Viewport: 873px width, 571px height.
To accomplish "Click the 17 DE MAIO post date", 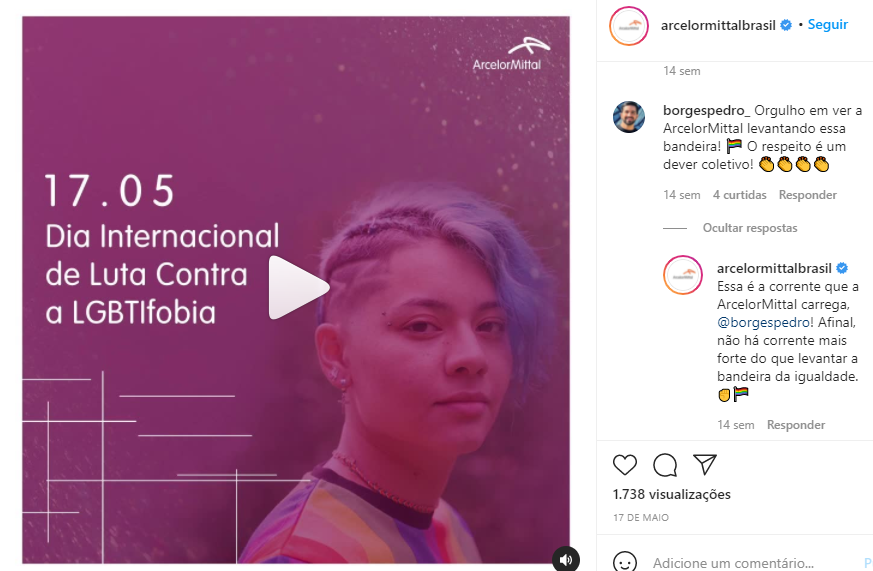I will pos(641,518).
